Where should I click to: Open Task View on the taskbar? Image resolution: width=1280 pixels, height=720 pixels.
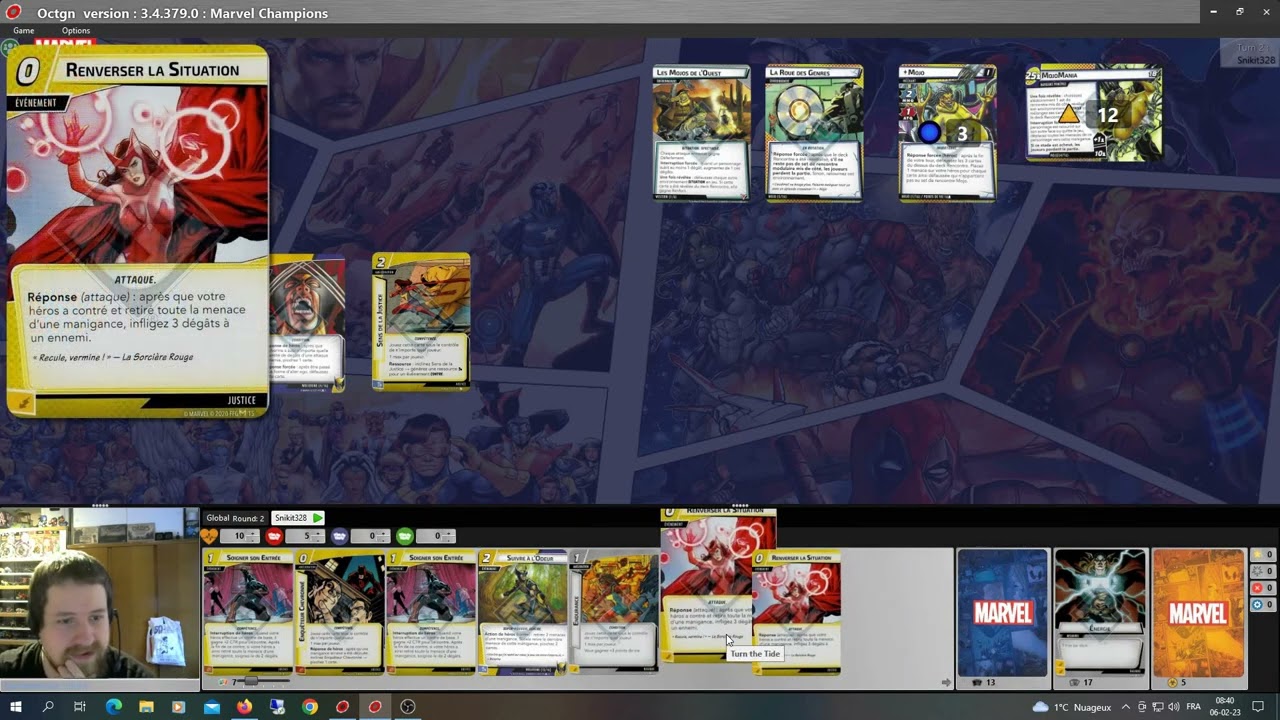point(80,707)
